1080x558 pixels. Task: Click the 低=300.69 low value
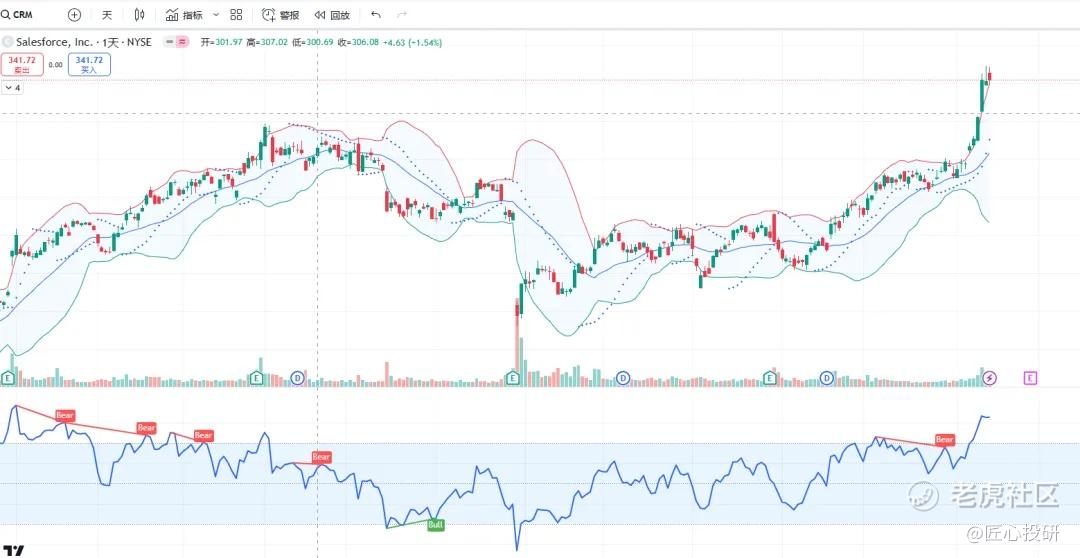(313, 43)
